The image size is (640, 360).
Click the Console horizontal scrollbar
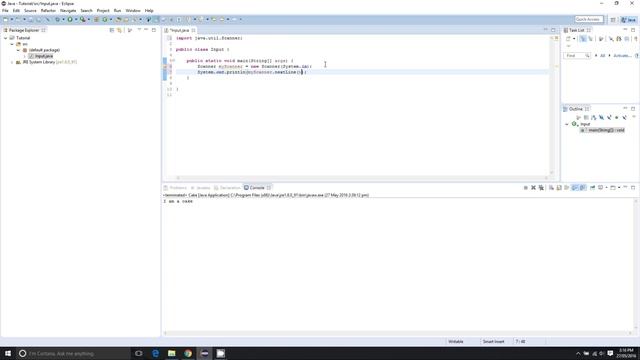pos(398,333)
